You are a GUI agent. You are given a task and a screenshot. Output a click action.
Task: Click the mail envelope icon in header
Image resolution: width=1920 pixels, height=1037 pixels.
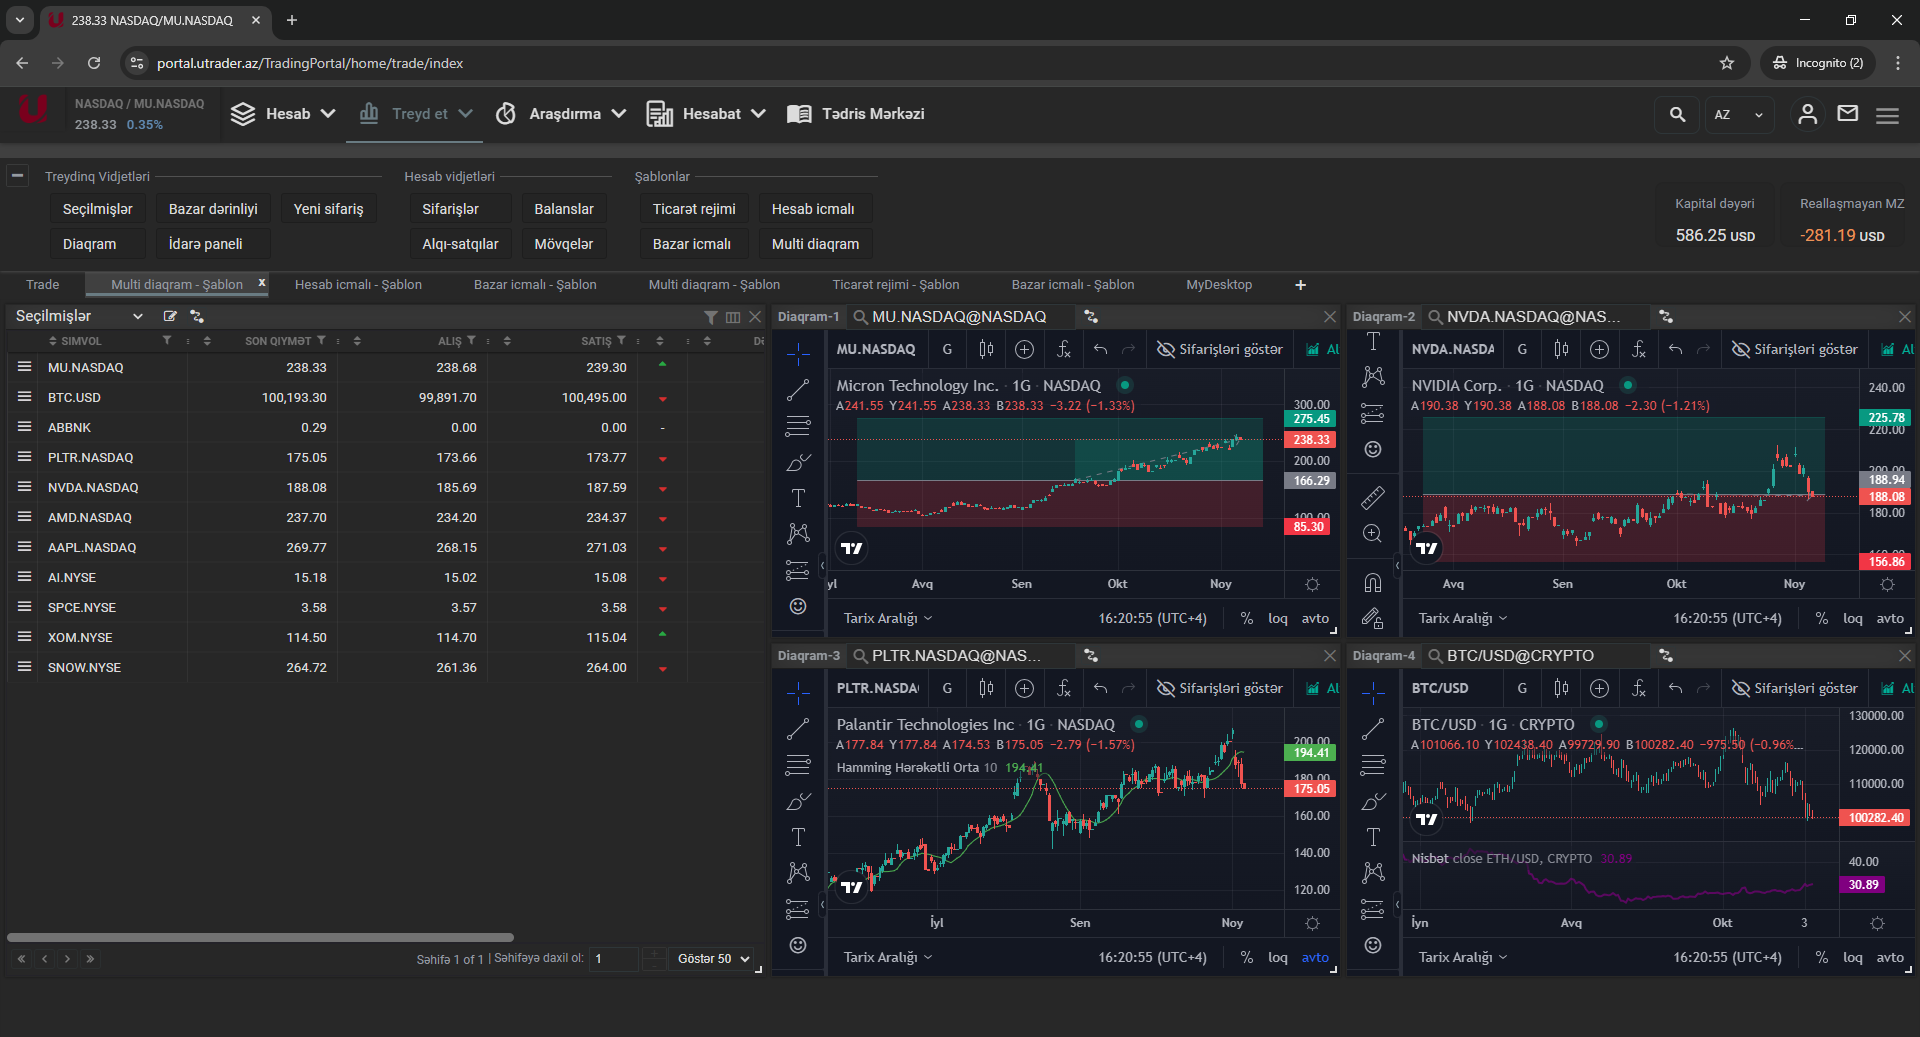1847,114
